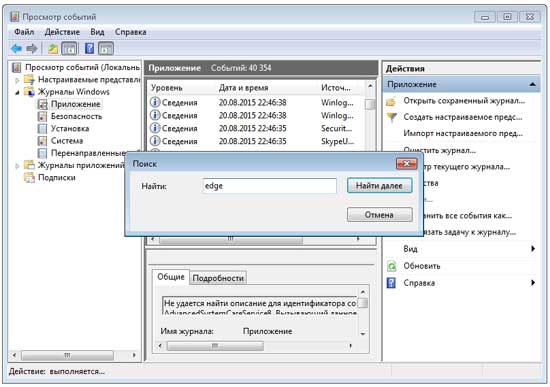Click the Подписки icon in tree
Viewport: 550px width, 387px height.
29,178
